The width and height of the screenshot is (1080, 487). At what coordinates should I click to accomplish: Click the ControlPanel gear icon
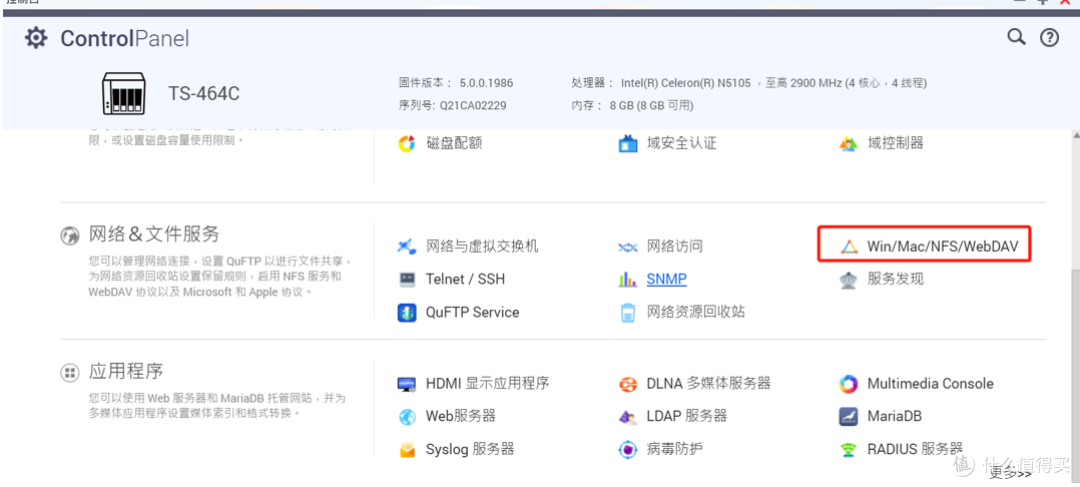pyautogui.click(x=37, y=38)
